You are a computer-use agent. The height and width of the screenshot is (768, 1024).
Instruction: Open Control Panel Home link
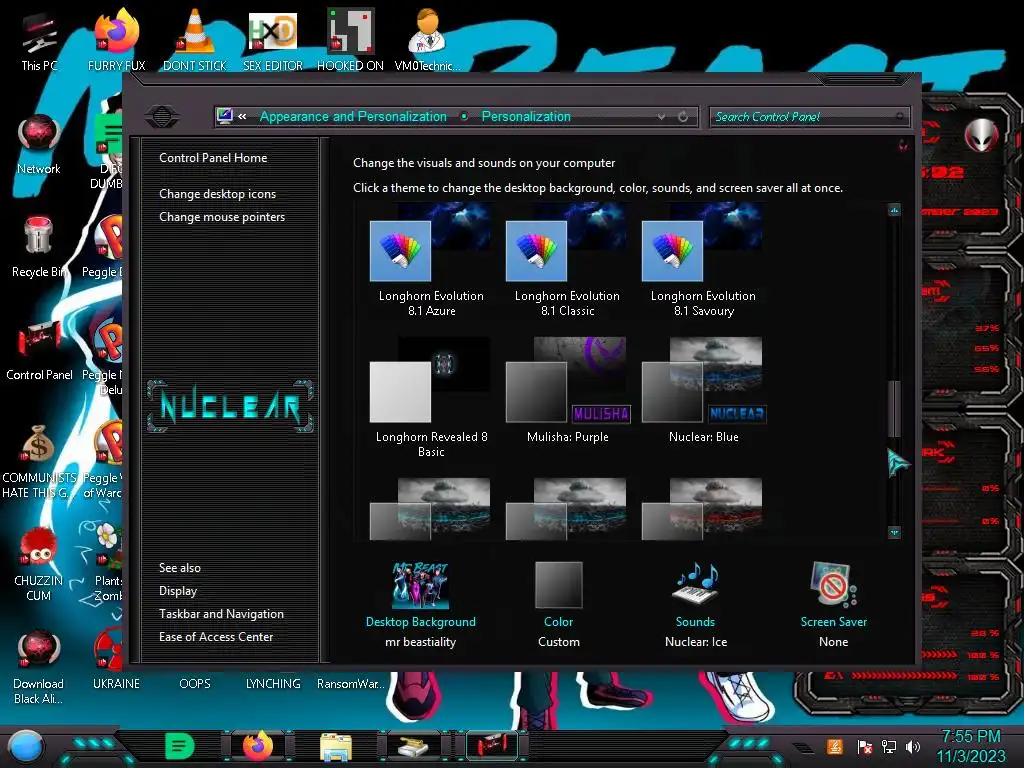tap(213, 157)
